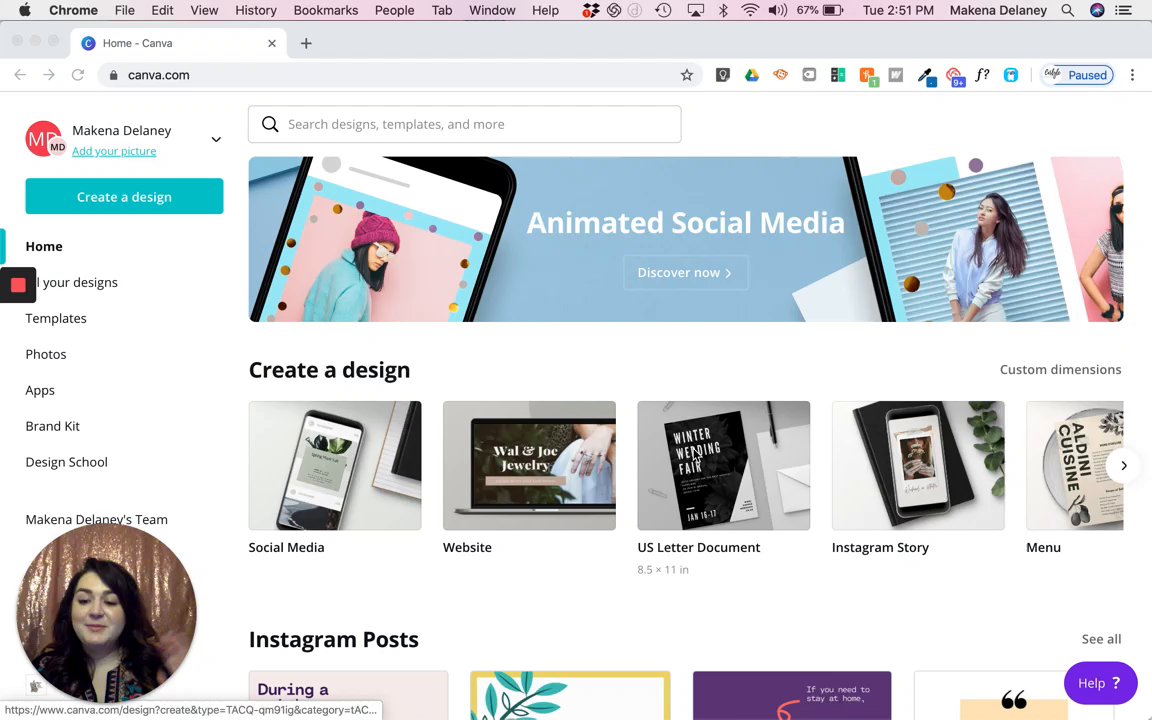
Task: Click Add your picture link
Action: 114,151
